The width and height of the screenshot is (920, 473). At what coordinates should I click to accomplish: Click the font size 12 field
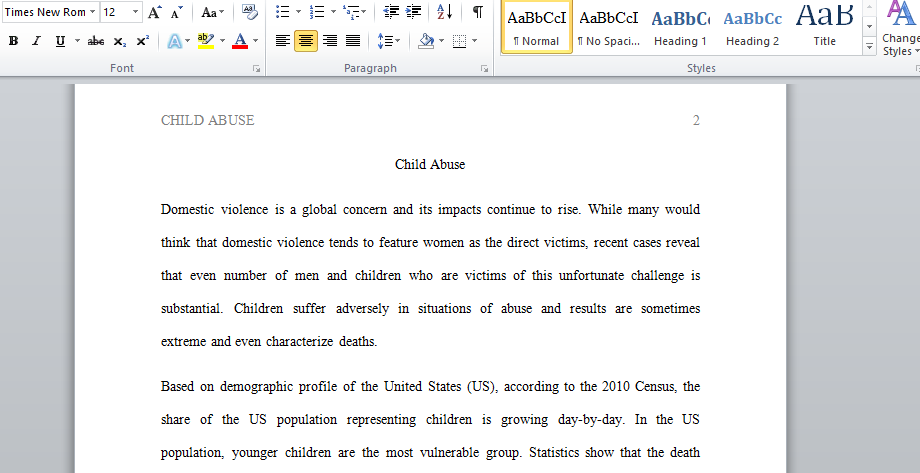[116, 12]
